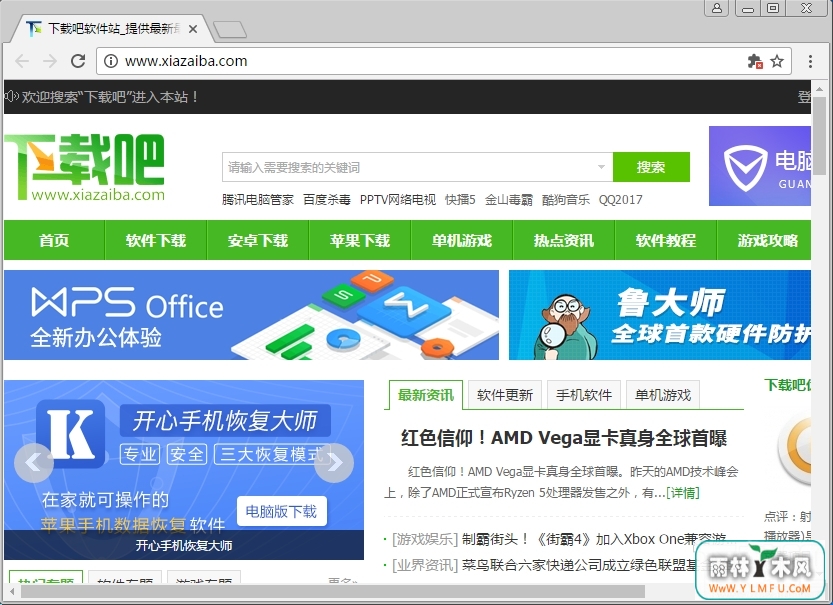Select the 单机游戏 tab in news panel
The width and height of the screenshot is (833, 605).
(x=663, y=395)
